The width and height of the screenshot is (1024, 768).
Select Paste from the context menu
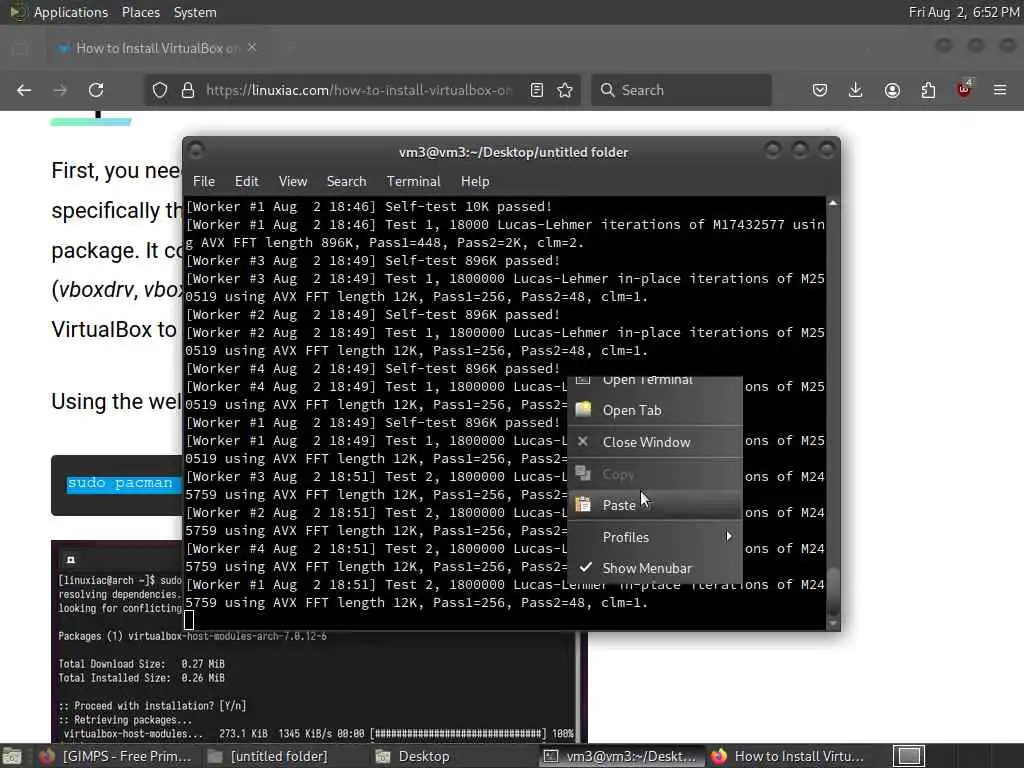click(655, 505)
